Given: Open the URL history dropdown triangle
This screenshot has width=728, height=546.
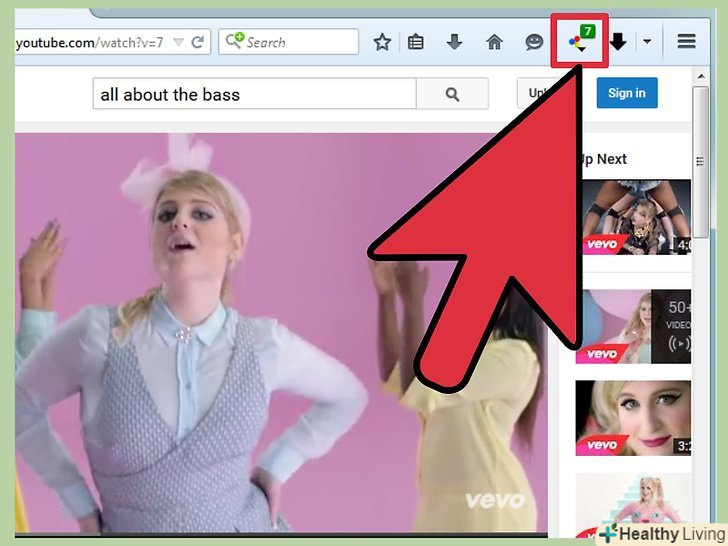Looking at the screenshot, I should coord(178,42).
